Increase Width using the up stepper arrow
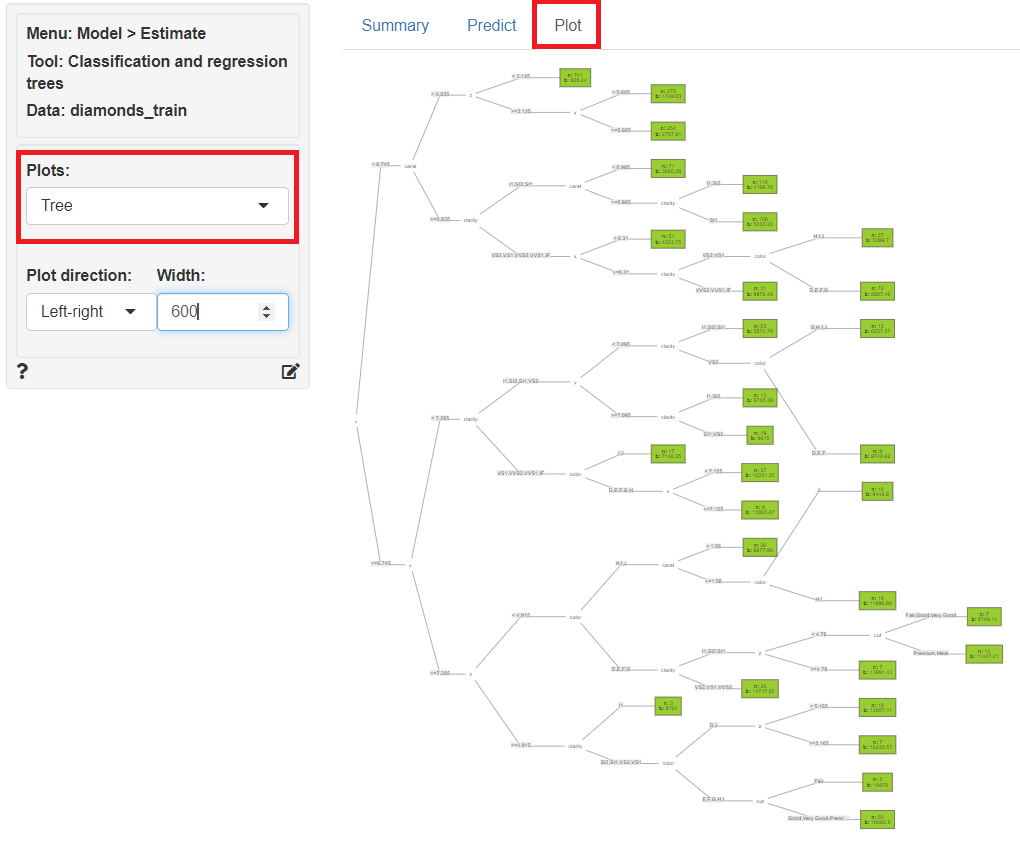 [266, 307]
